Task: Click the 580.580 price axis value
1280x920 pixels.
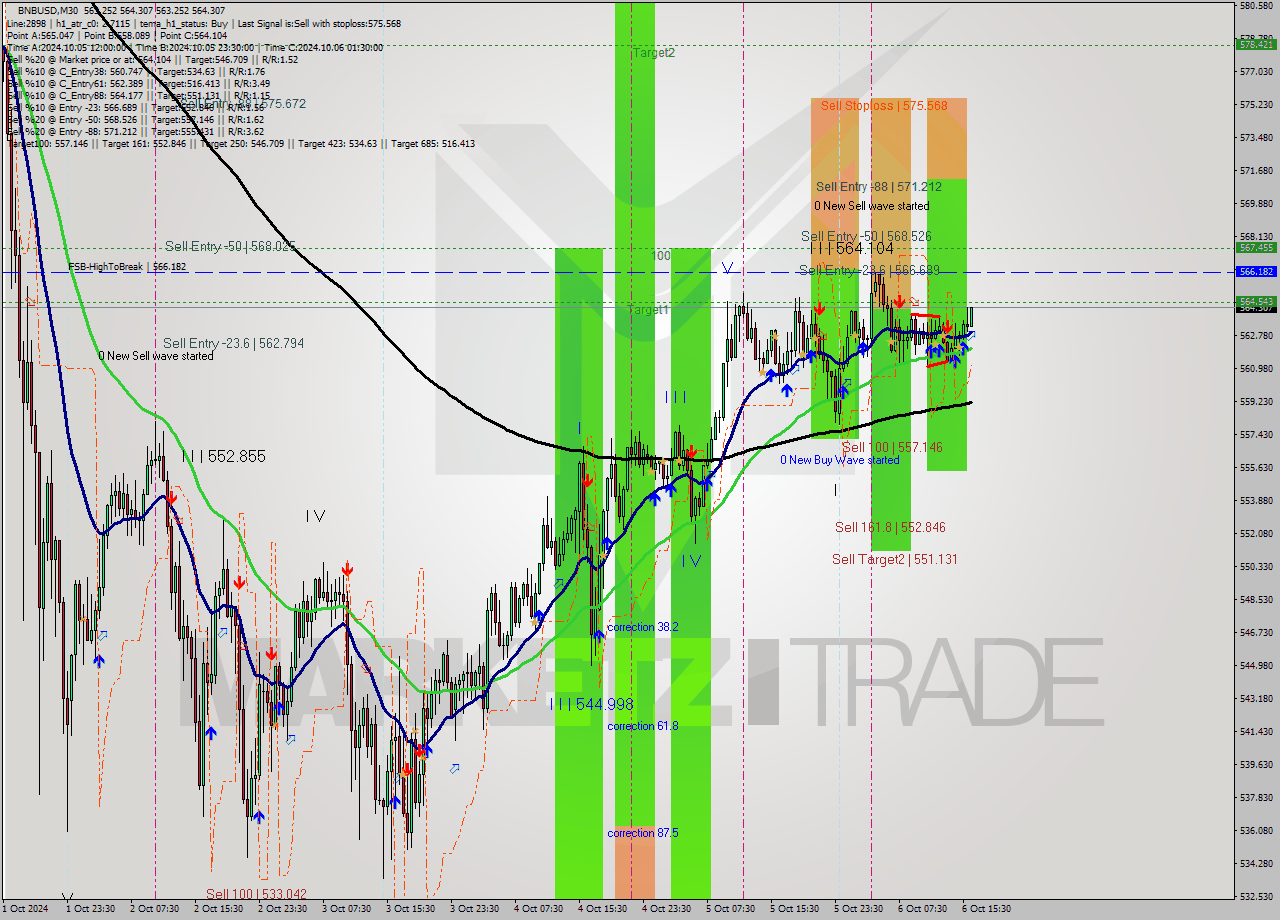Action: tap(1256, 5)
